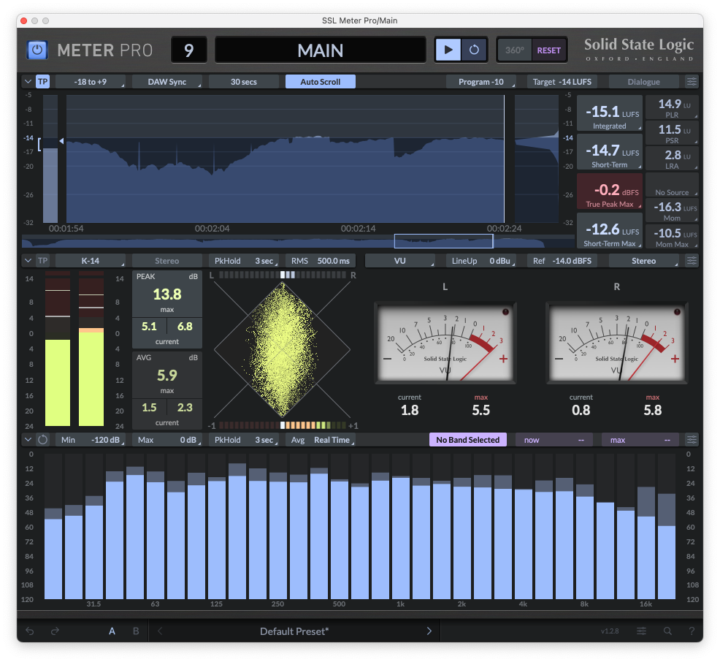This screenshot has height=662, width=720.
Task: Click the -12.6 LUFS Short-Term Max readout
Action: (609, 231)
